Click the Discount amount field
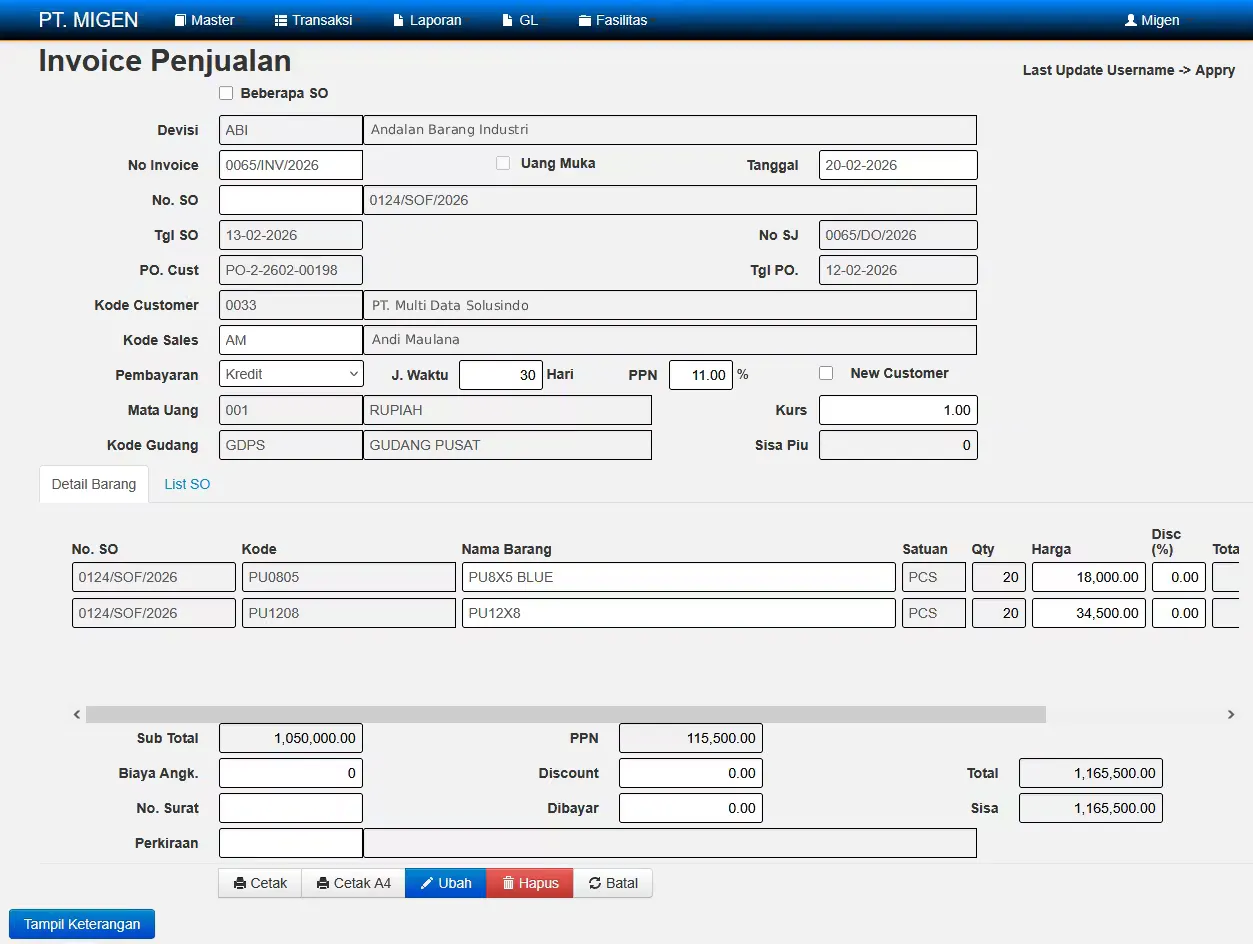 point(691,773)
